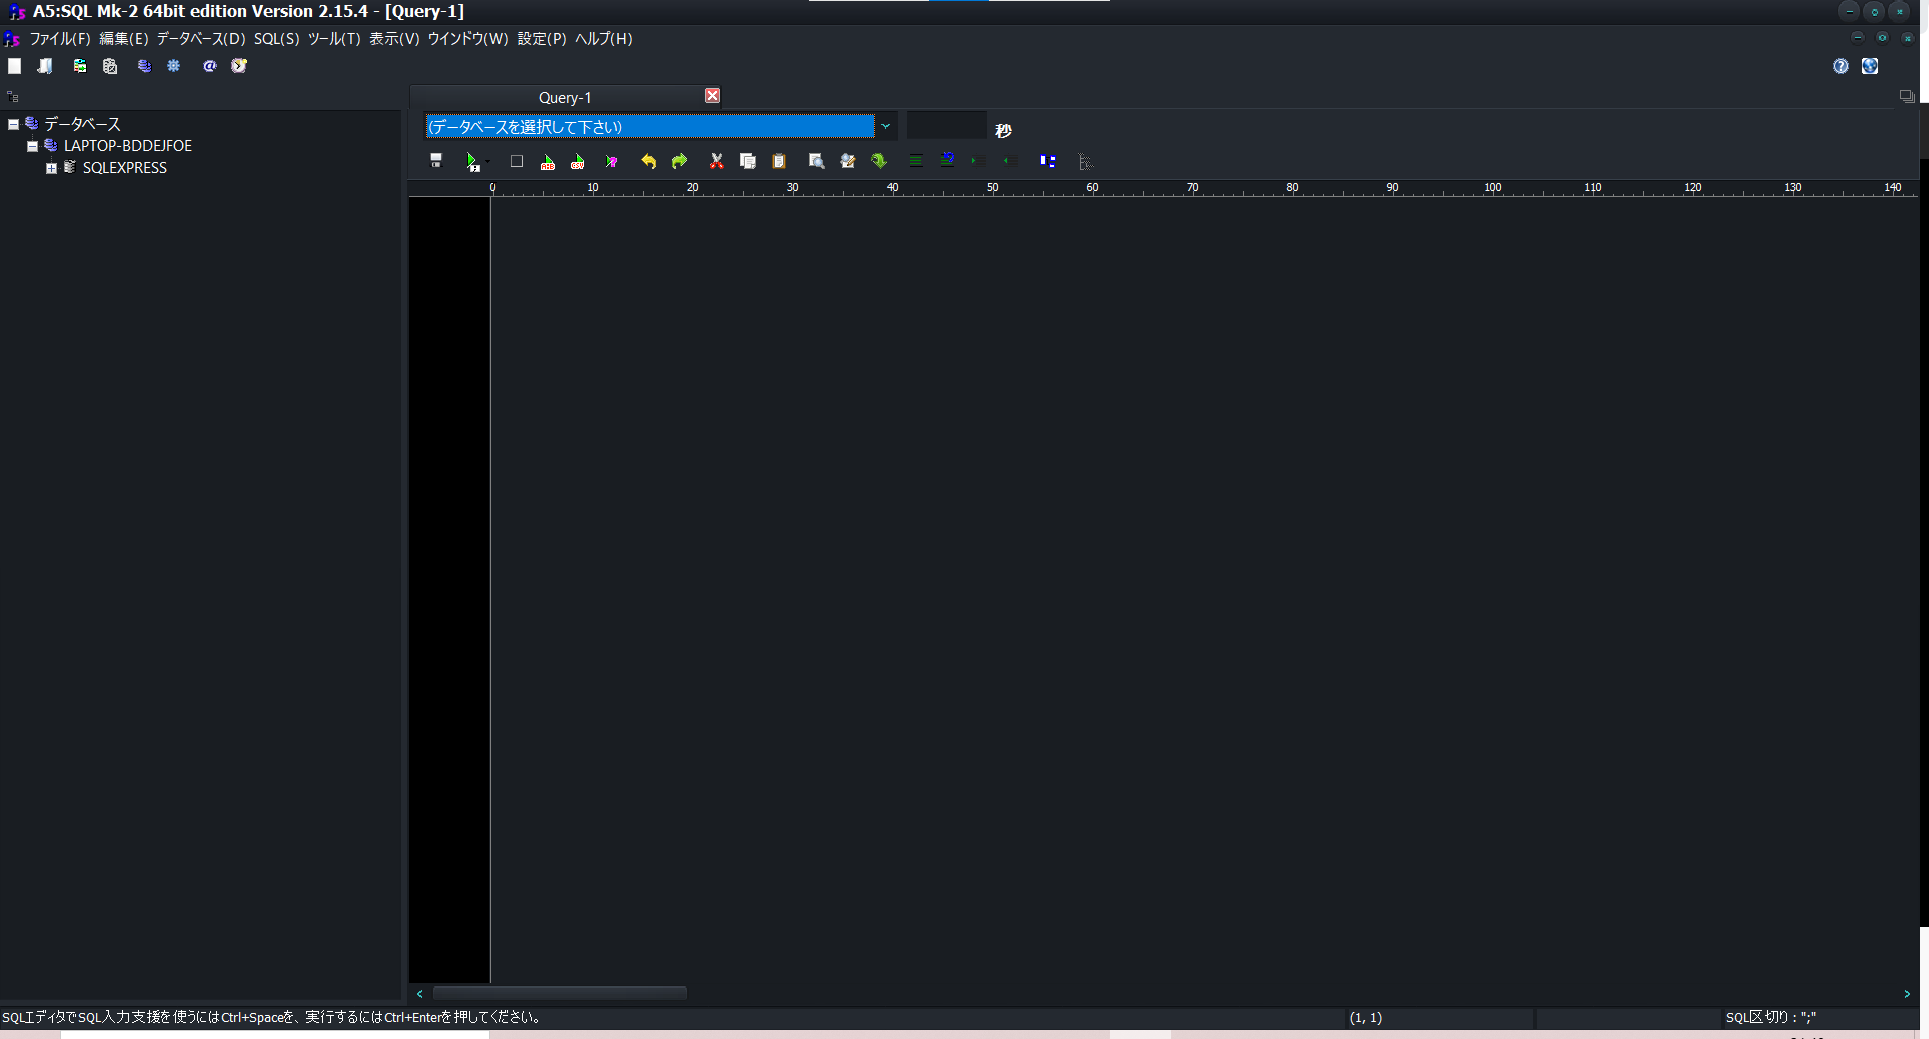Image resolution: width=1929 pixels, height=1039 pixels.
Task: Click the editor horizontal scrollbar thumb
Action: 559,994
